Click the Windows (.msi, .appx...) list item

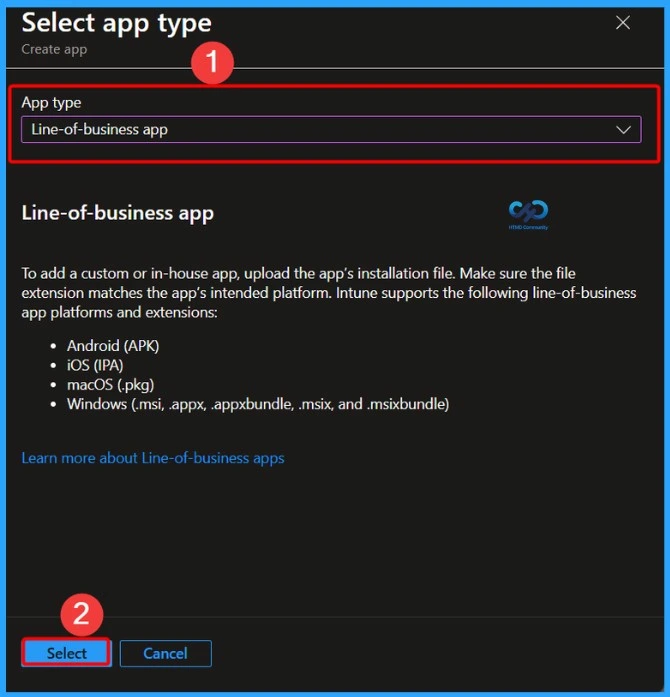pyautogui.click(x=258, y=404)
